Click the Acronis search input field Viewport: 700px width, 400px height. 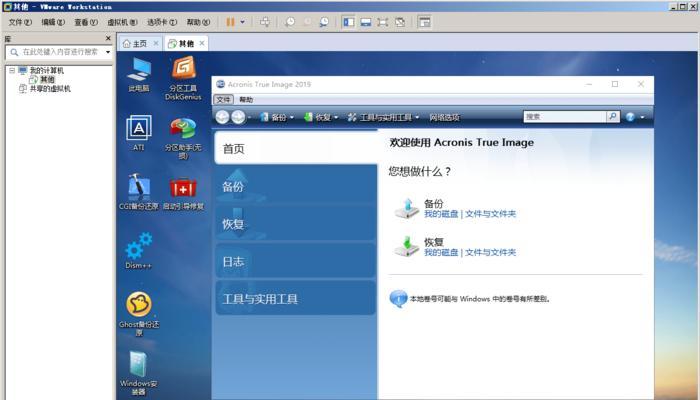(565, 117)
